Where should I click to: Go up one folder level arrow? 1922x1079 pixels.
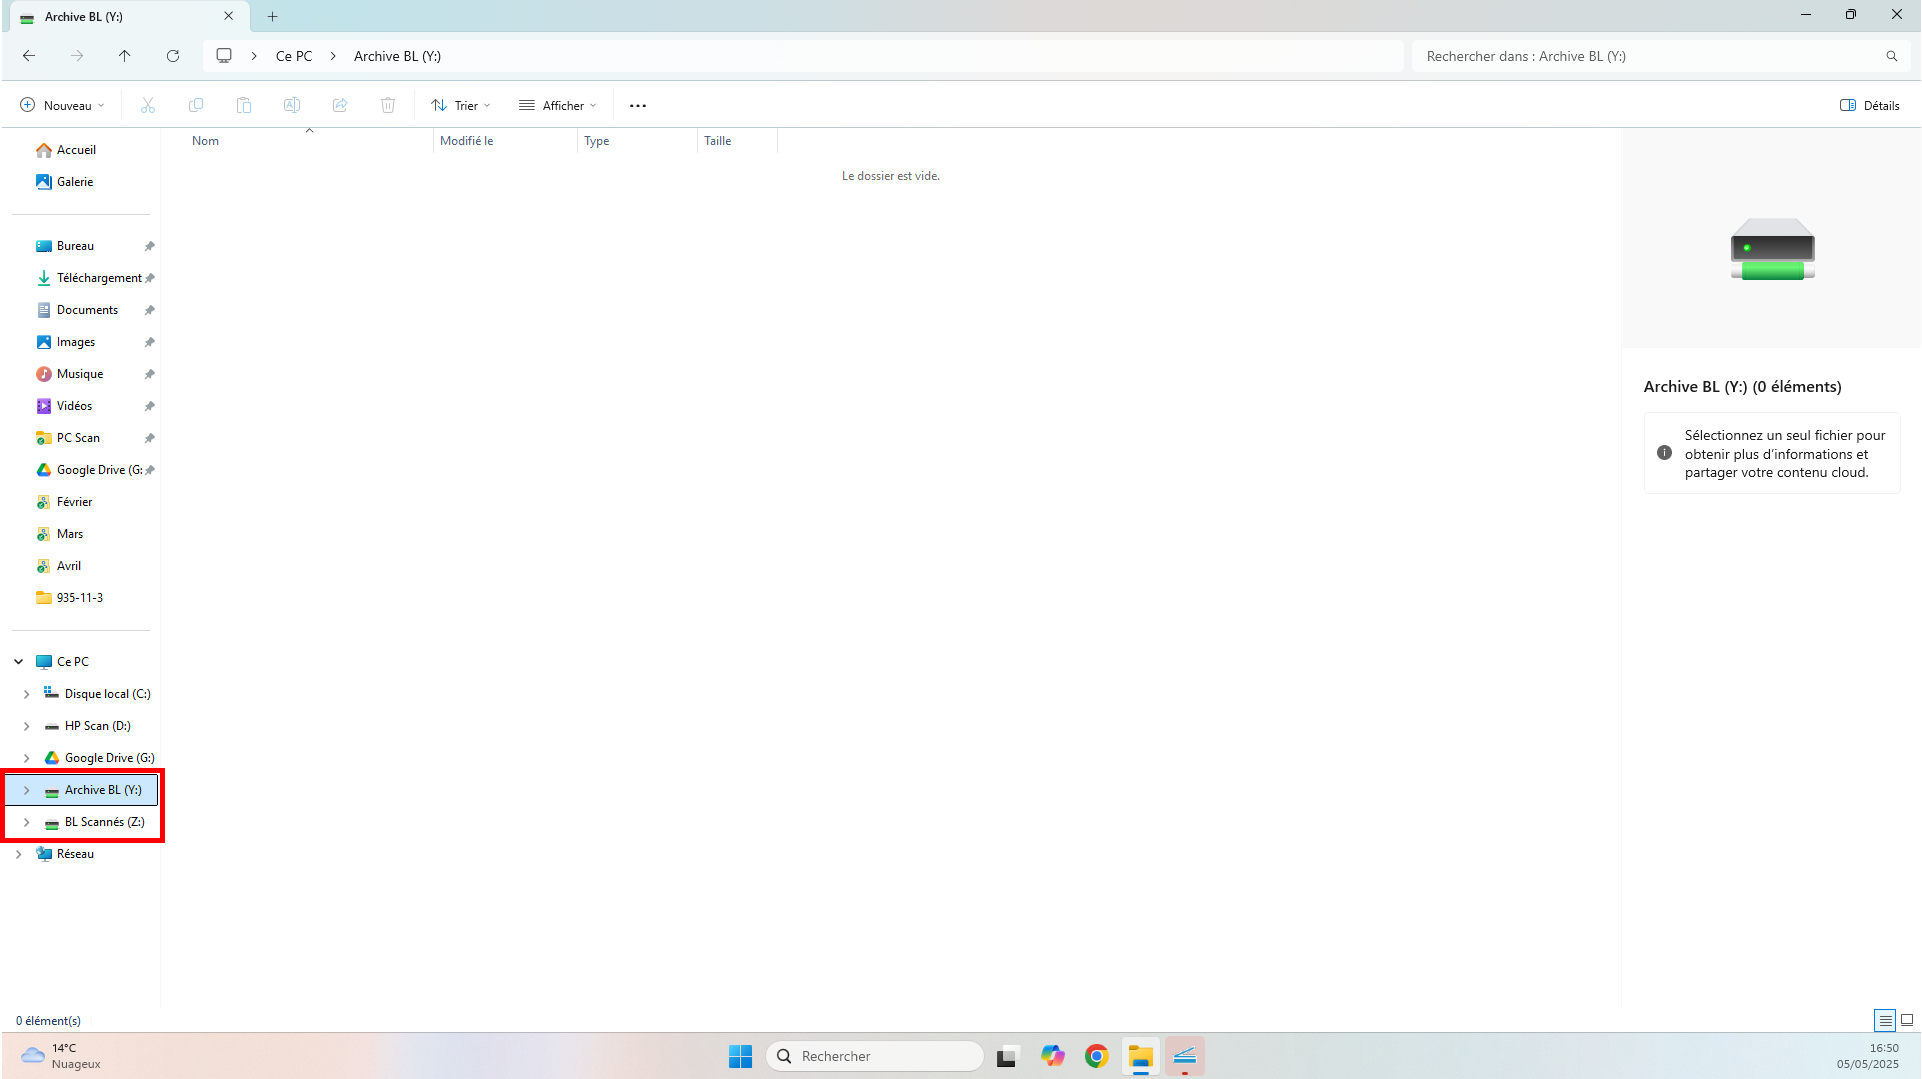coord(124,56)
